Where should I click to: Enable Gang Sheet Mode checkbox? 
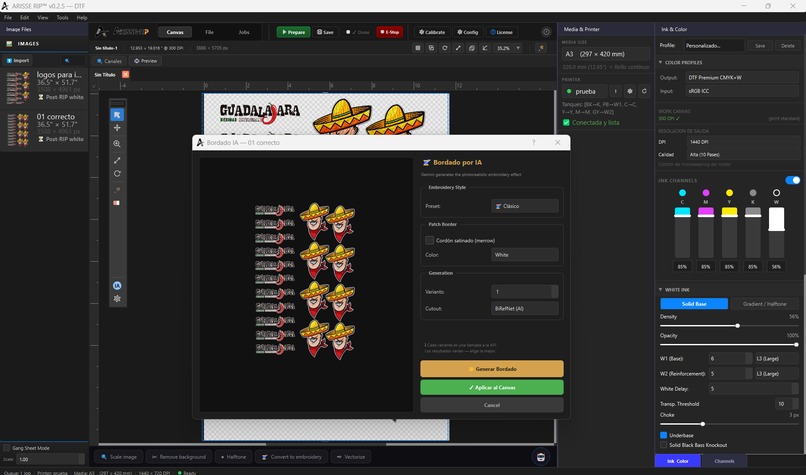(x=7, y=448)
